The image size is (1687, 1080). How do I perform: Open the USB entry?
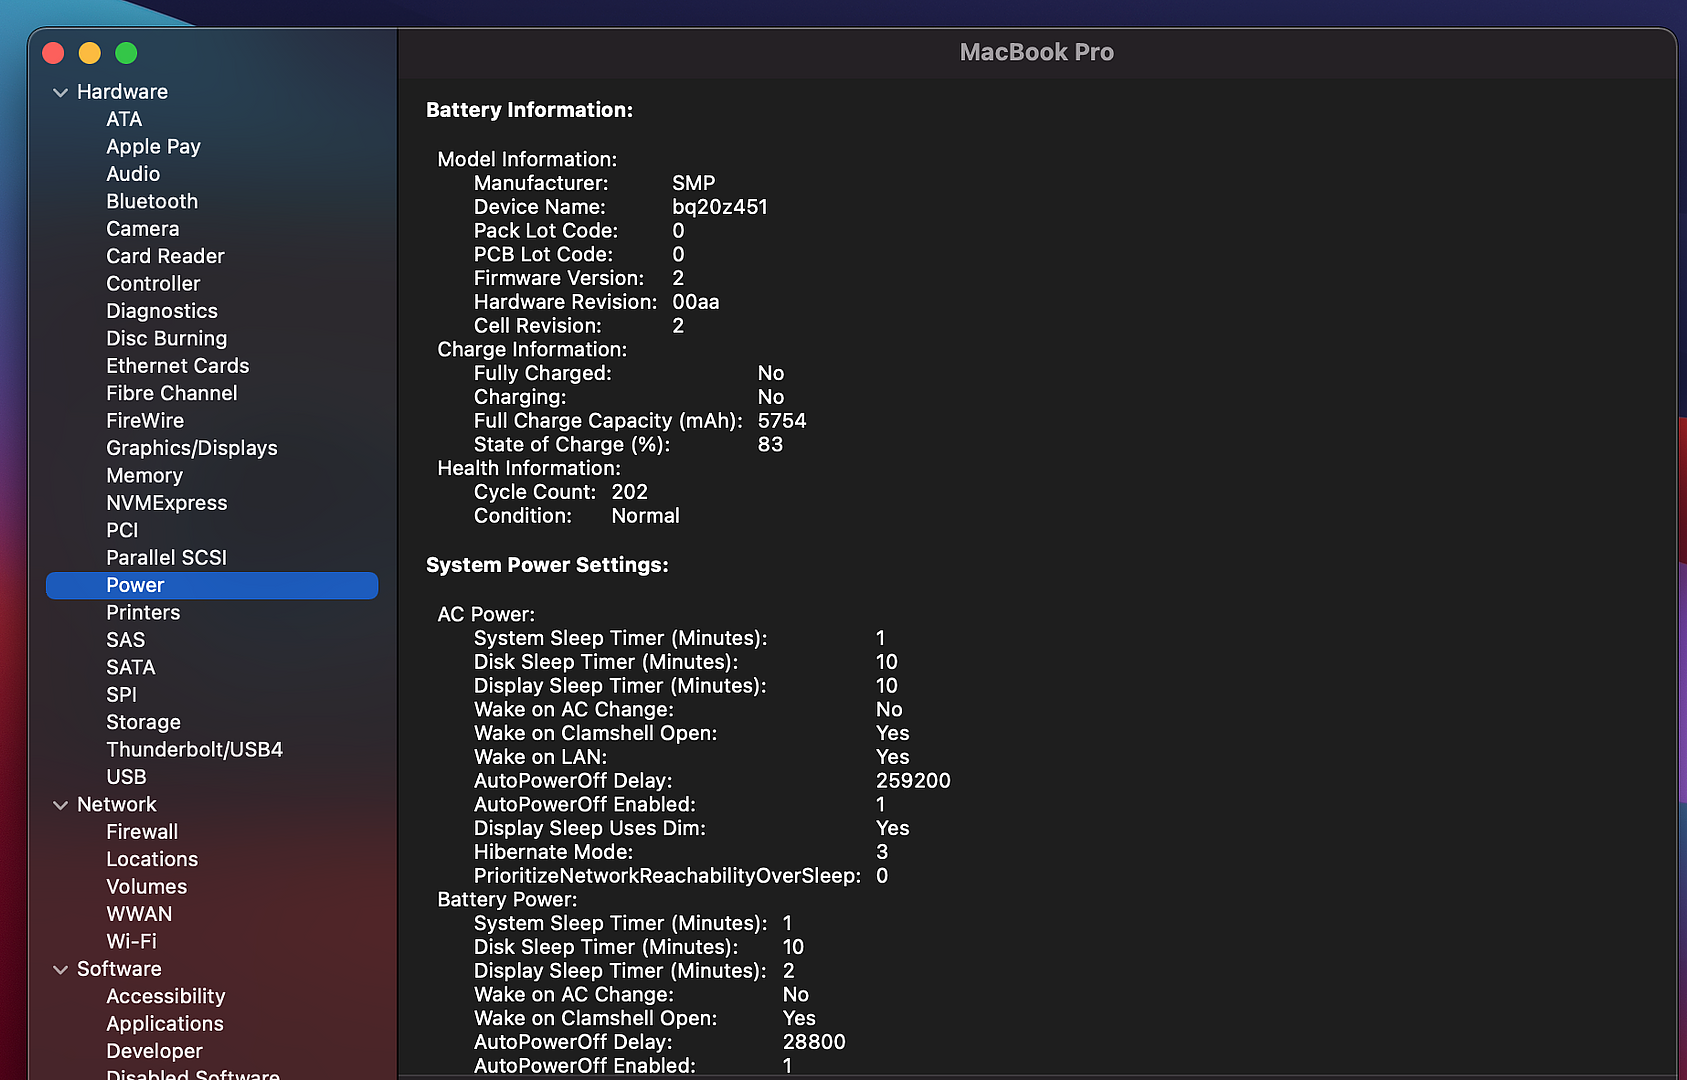coord(126,777)
